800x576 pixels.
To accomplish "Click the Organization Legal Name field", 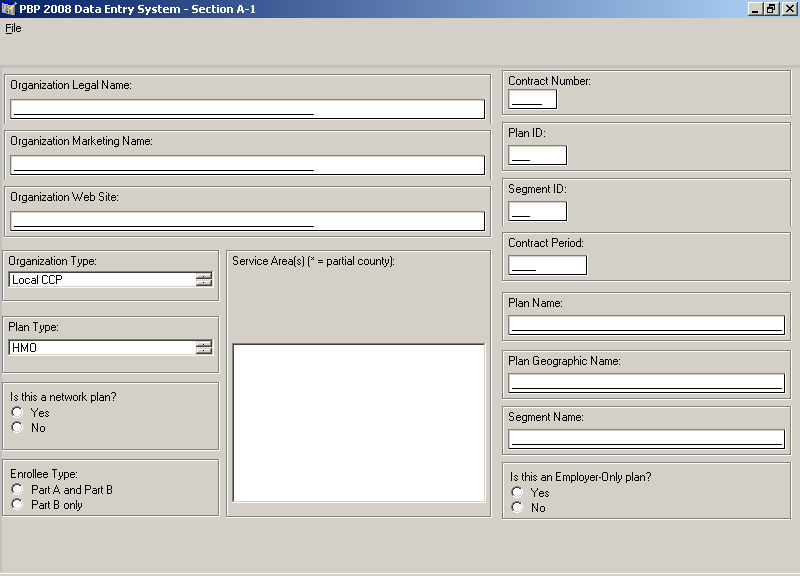I will (247, 109).
